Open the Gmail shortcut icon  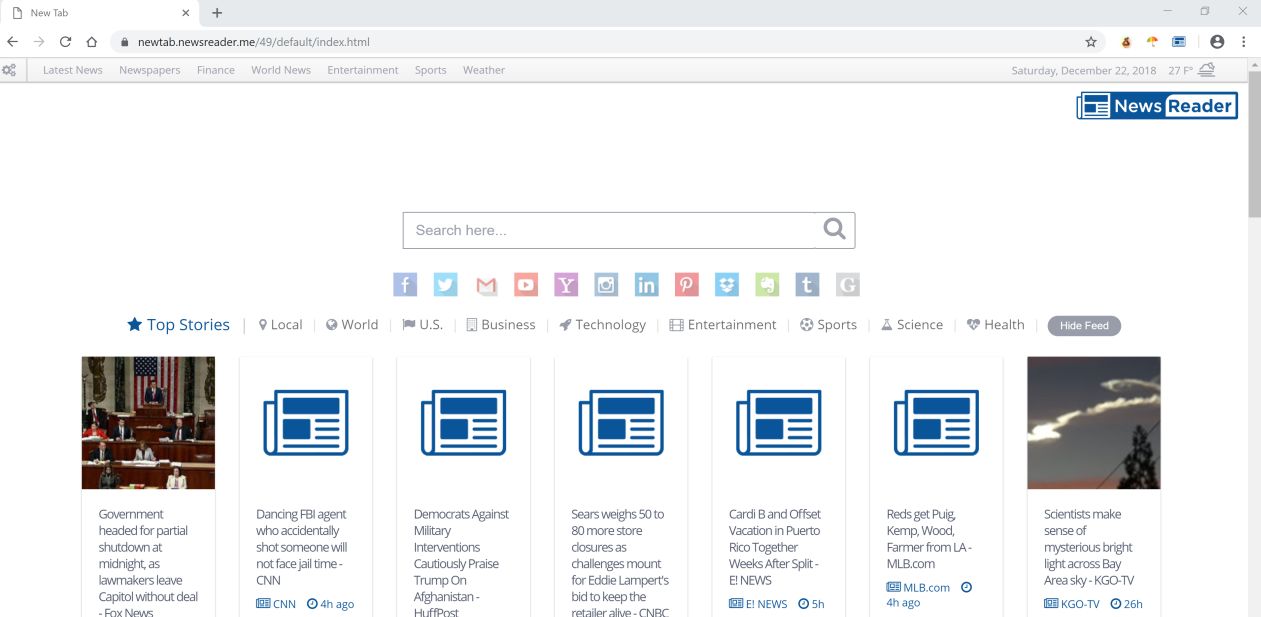[x=486, y=285]
